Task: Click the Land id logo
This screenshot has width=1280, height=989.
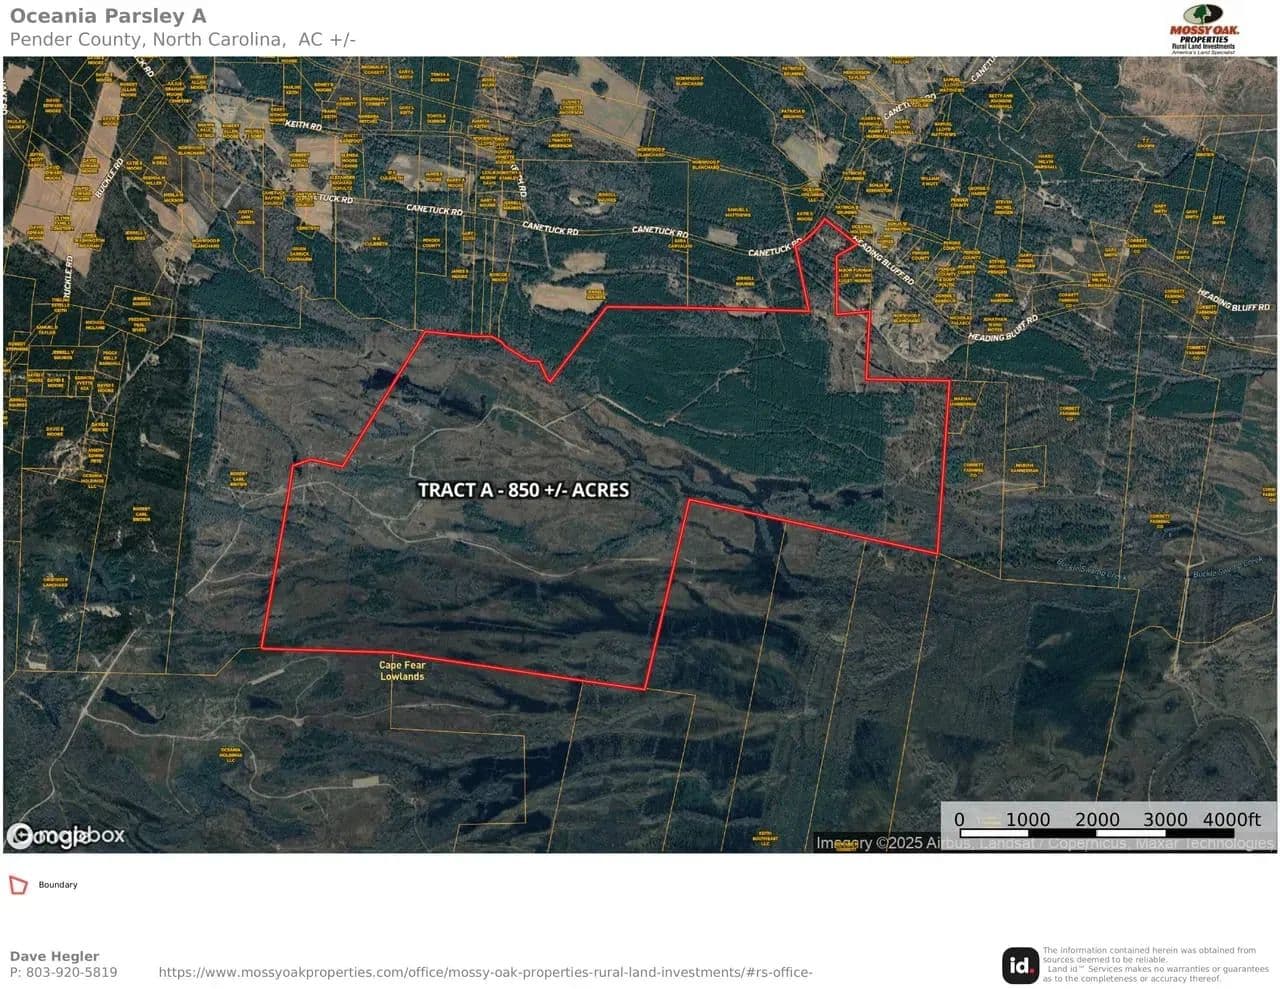Action: (1020, 965)
